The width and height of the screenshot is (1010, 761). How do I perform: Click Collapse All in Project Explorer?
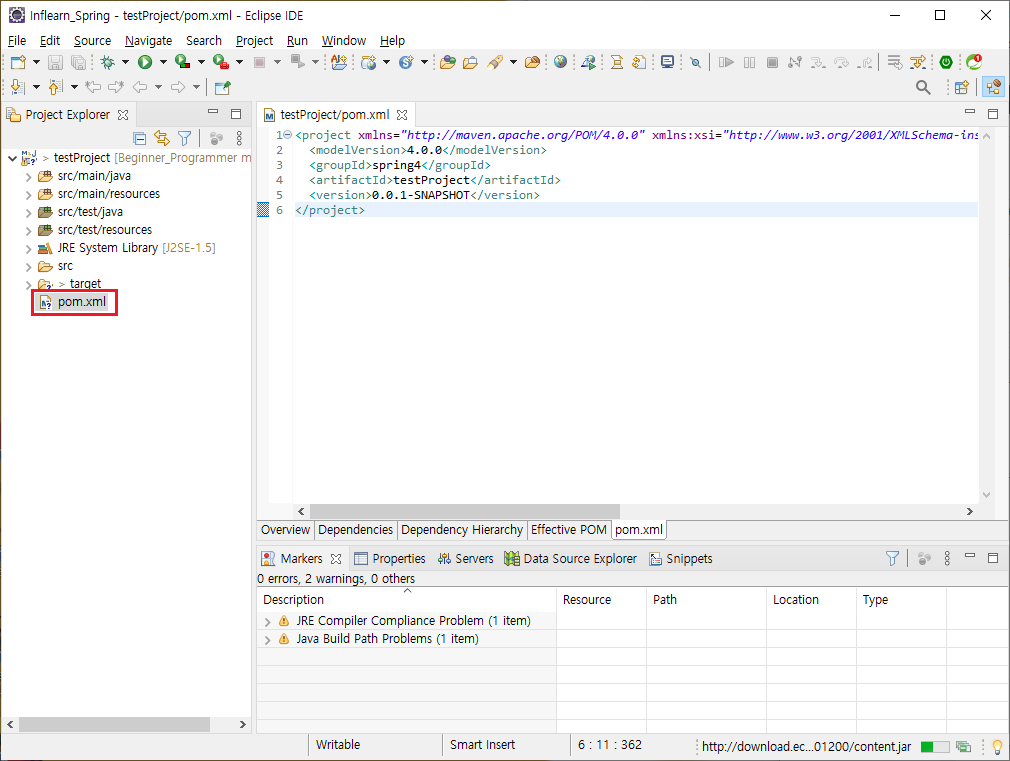tap(139, 138)
